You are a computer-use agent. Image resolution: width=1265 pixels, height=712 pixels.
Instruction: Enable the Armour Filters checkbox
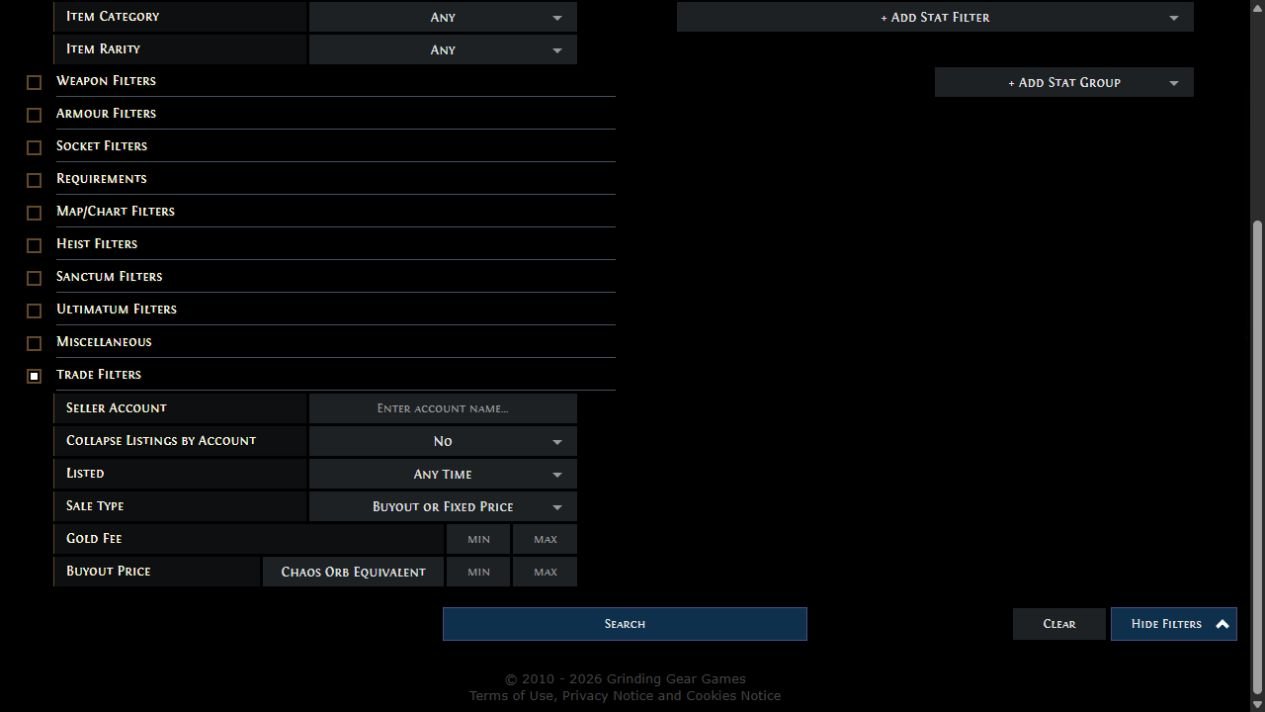(34, 115)
